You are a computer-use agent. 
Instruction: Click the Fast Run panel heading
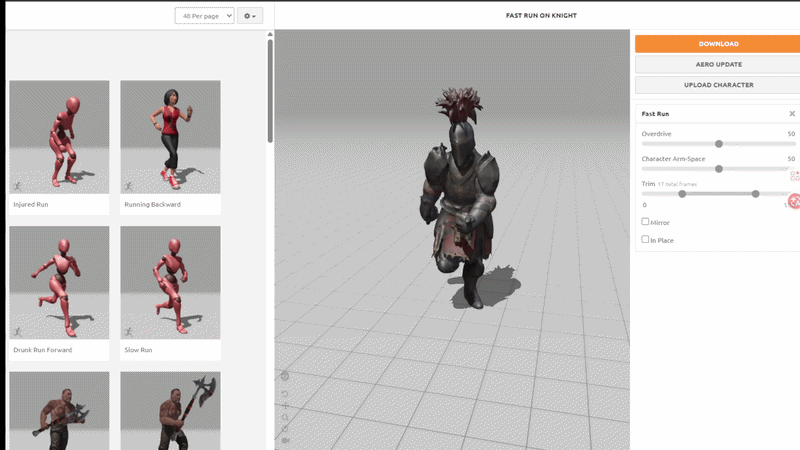tap(655, 114)
